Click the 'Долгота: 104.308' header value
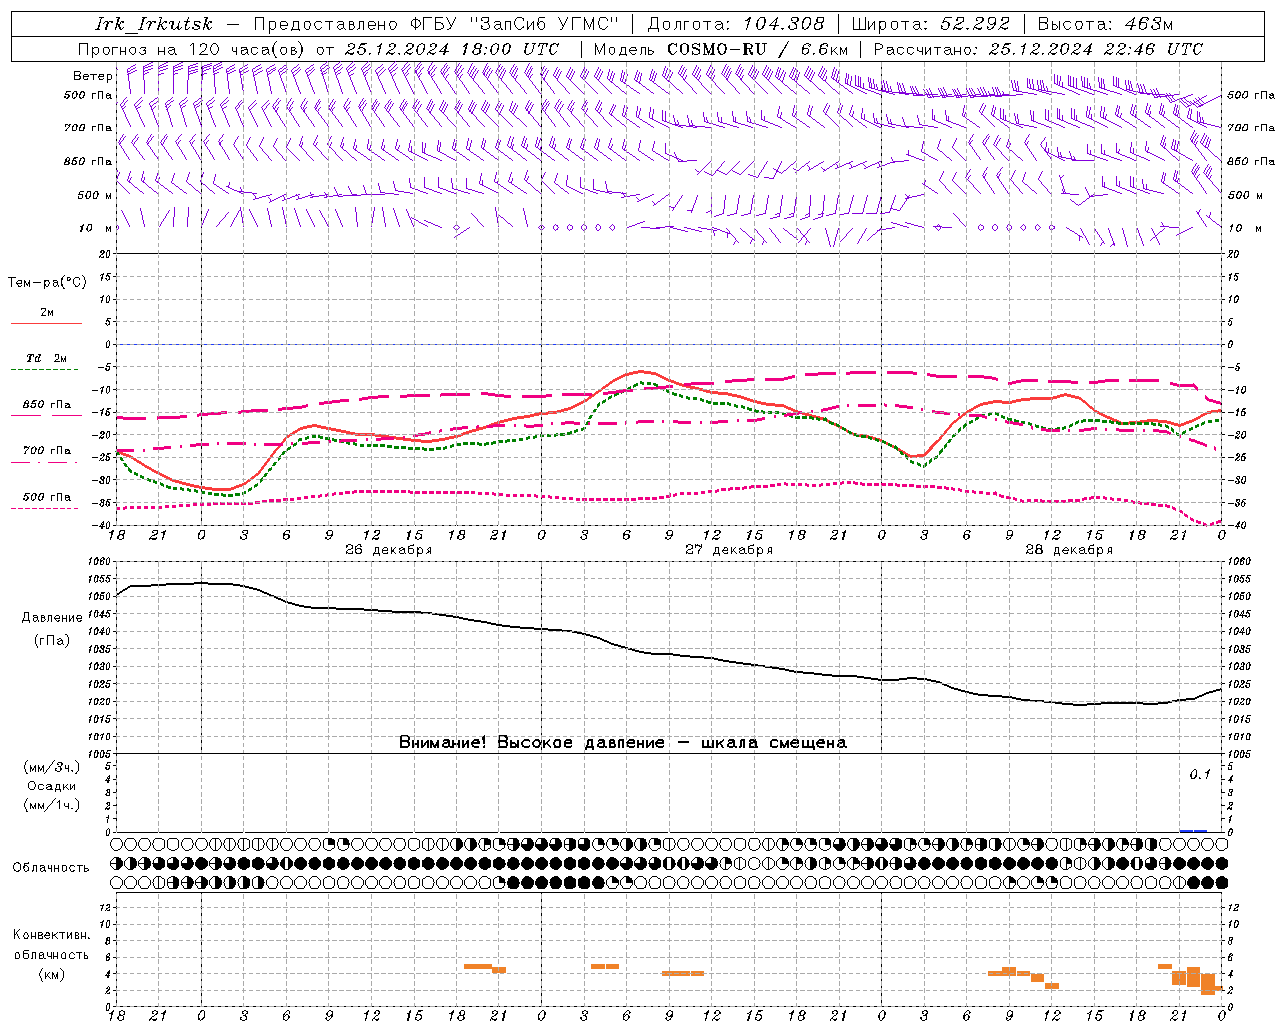The width and height of the screenshot is (1280, 1024). [x=736, y=24]
